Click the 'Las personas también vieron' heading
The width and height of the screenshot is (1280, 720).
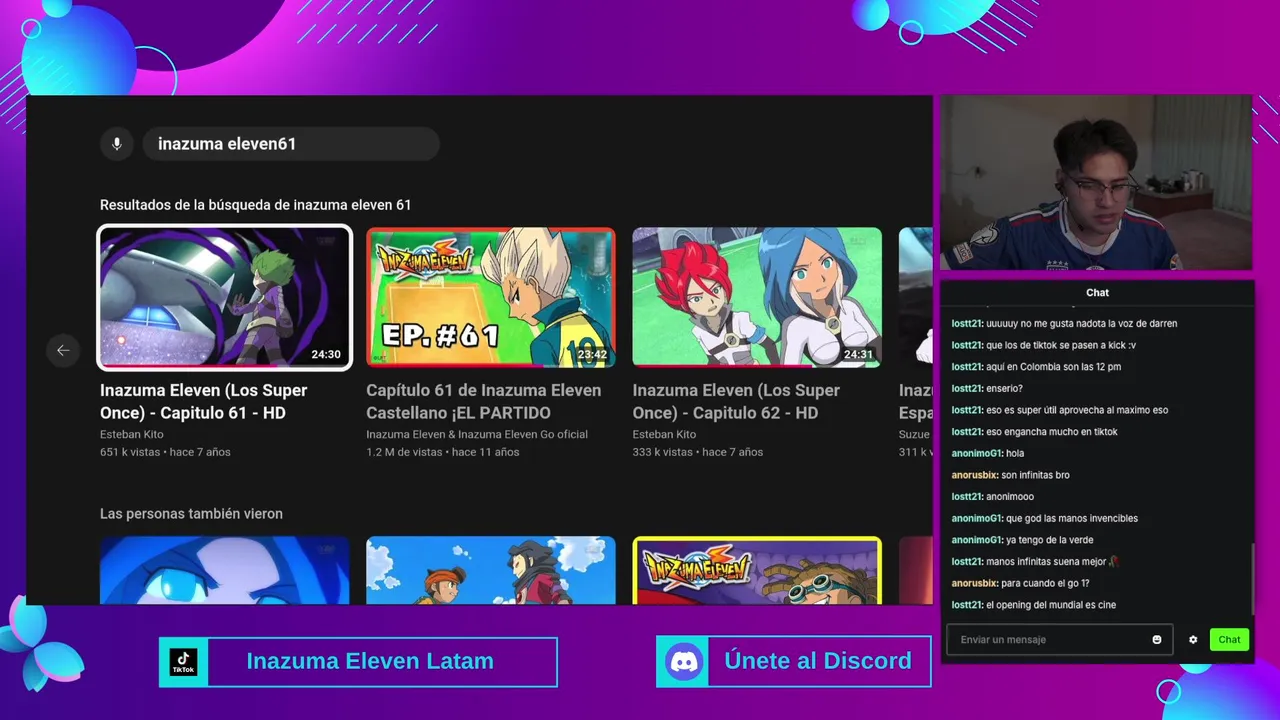point(191,514)
